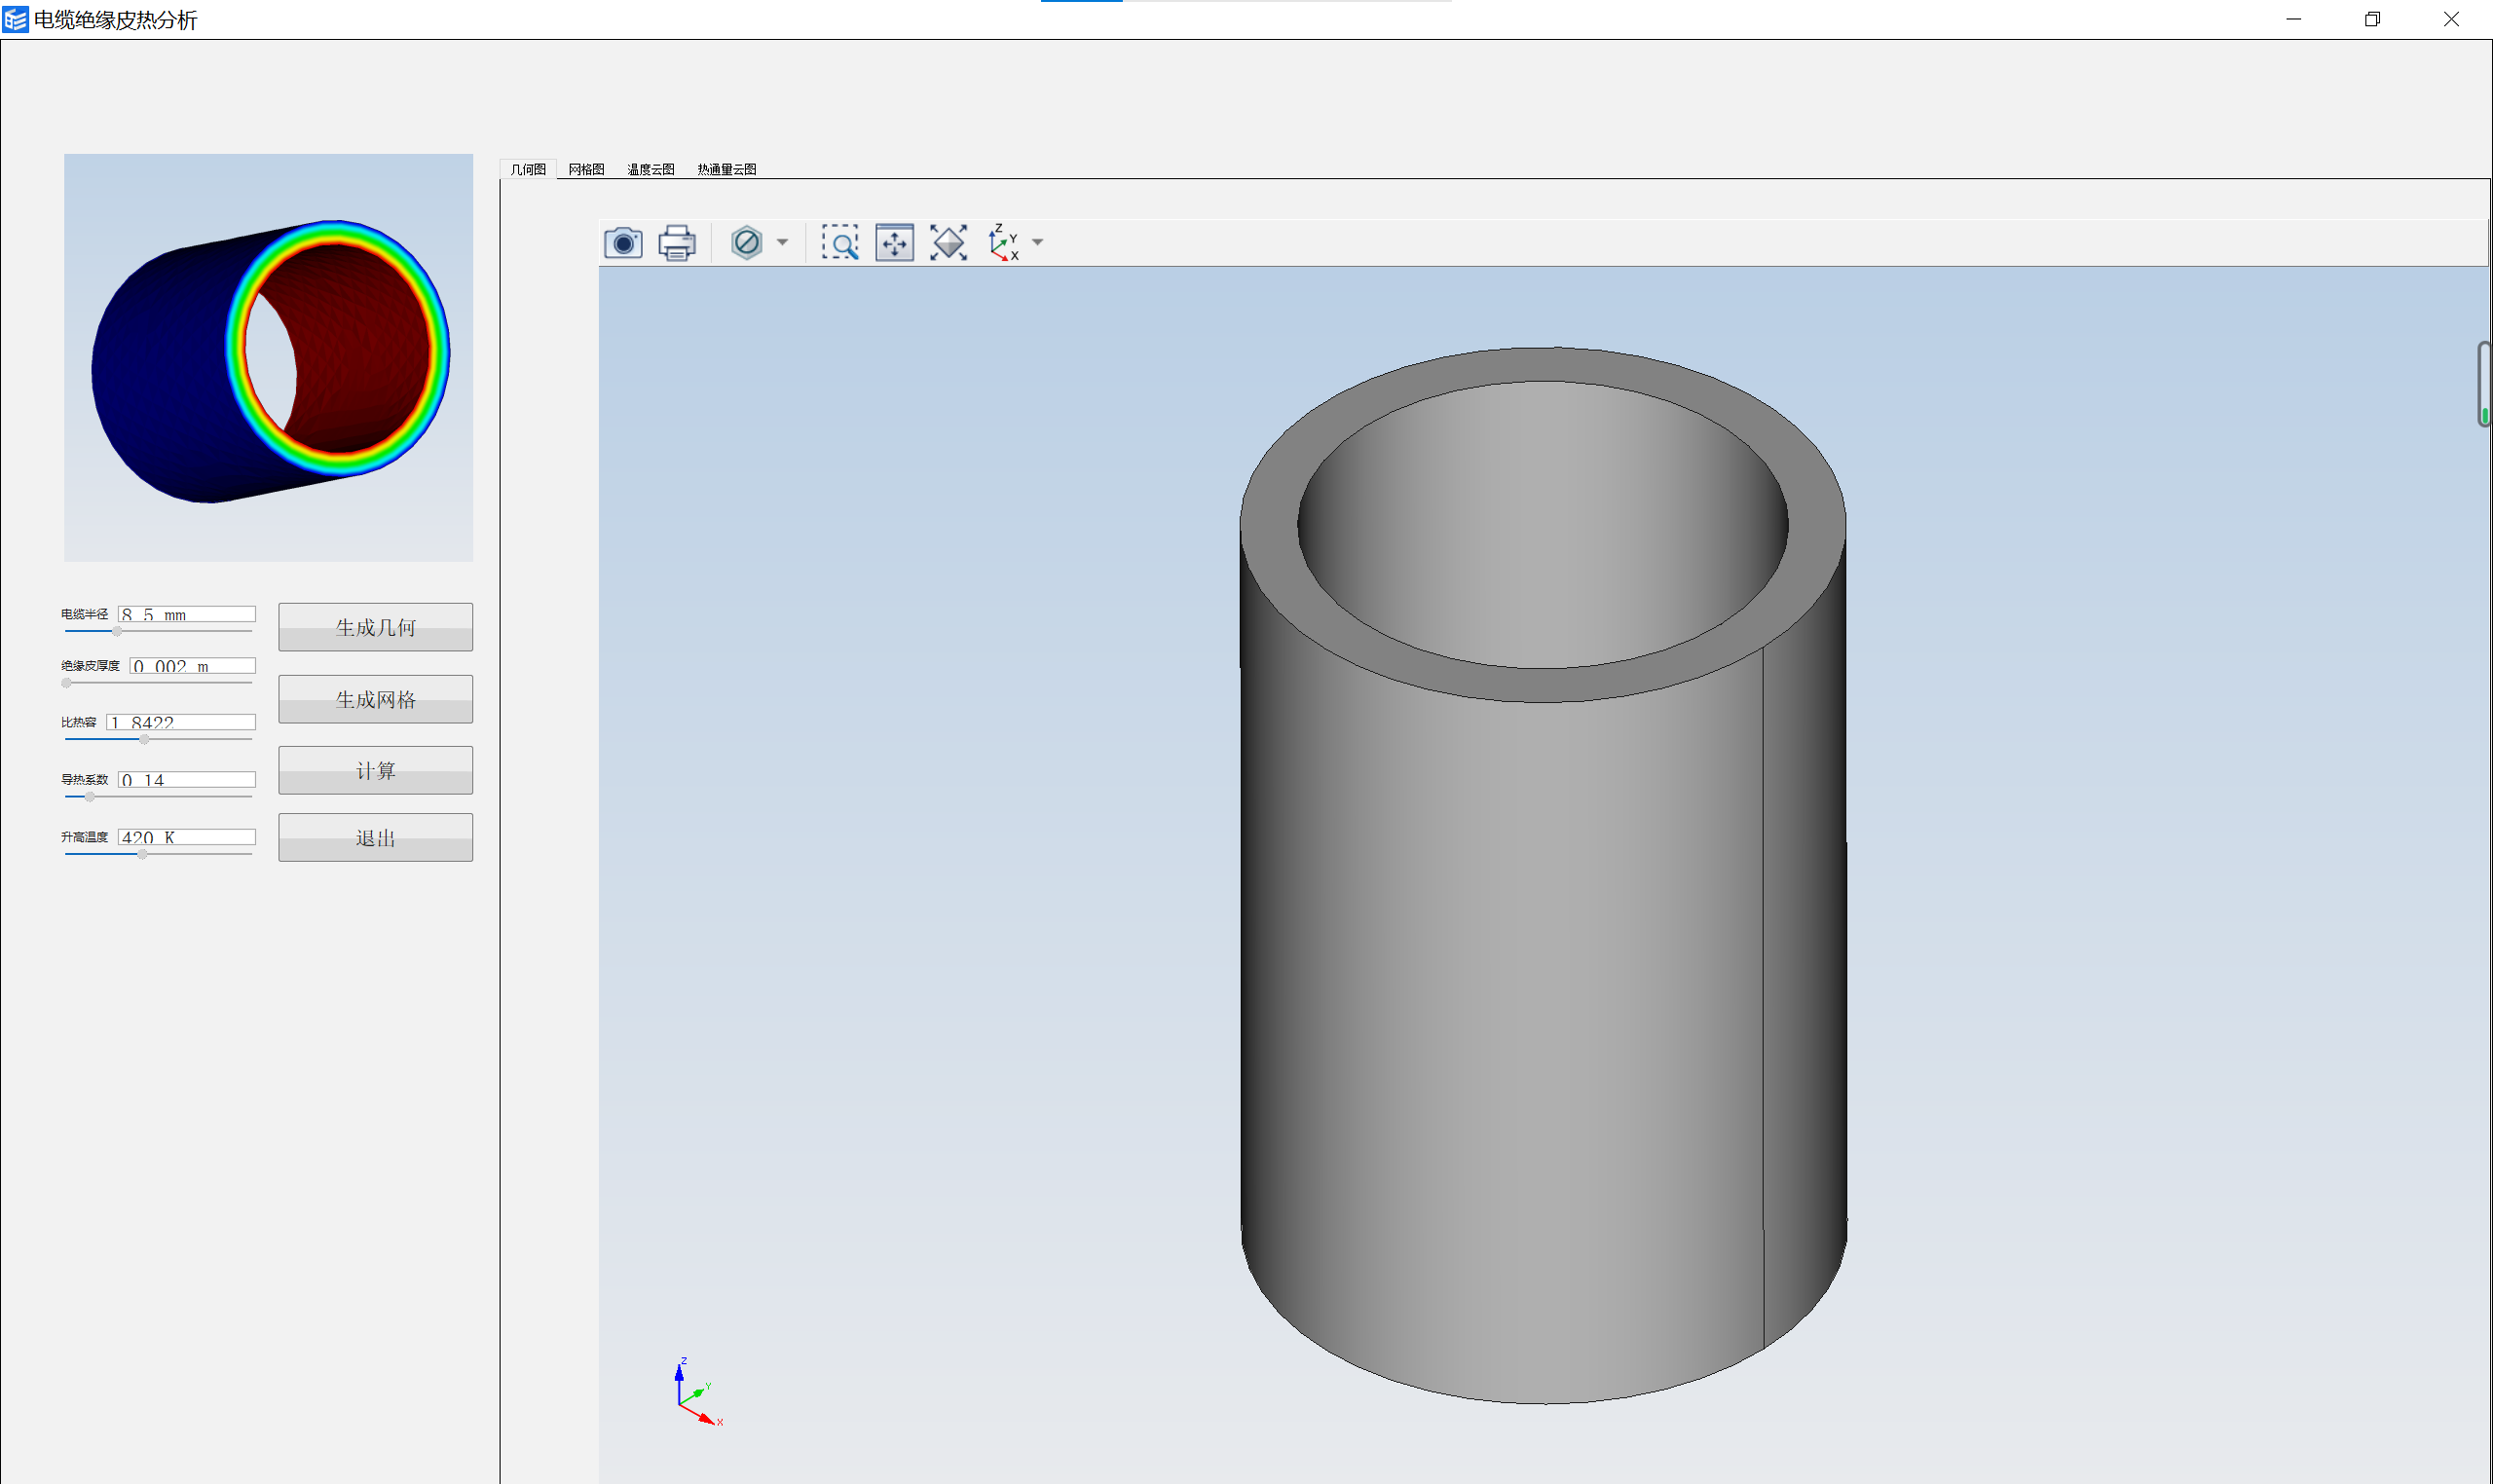The image size is (2493, 1484).
Task: Open the rendering style dropdown arrow
Action: (x=782, y=243)
